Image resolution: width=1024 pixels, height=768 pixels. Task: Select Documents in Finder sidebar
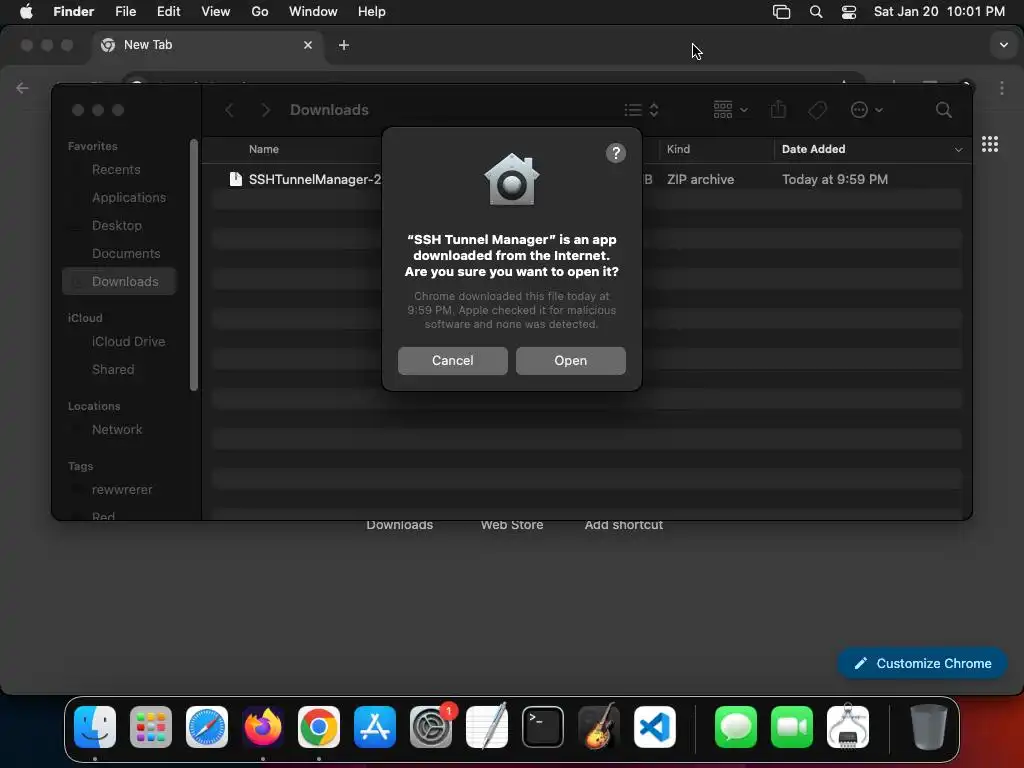point(126,253)
